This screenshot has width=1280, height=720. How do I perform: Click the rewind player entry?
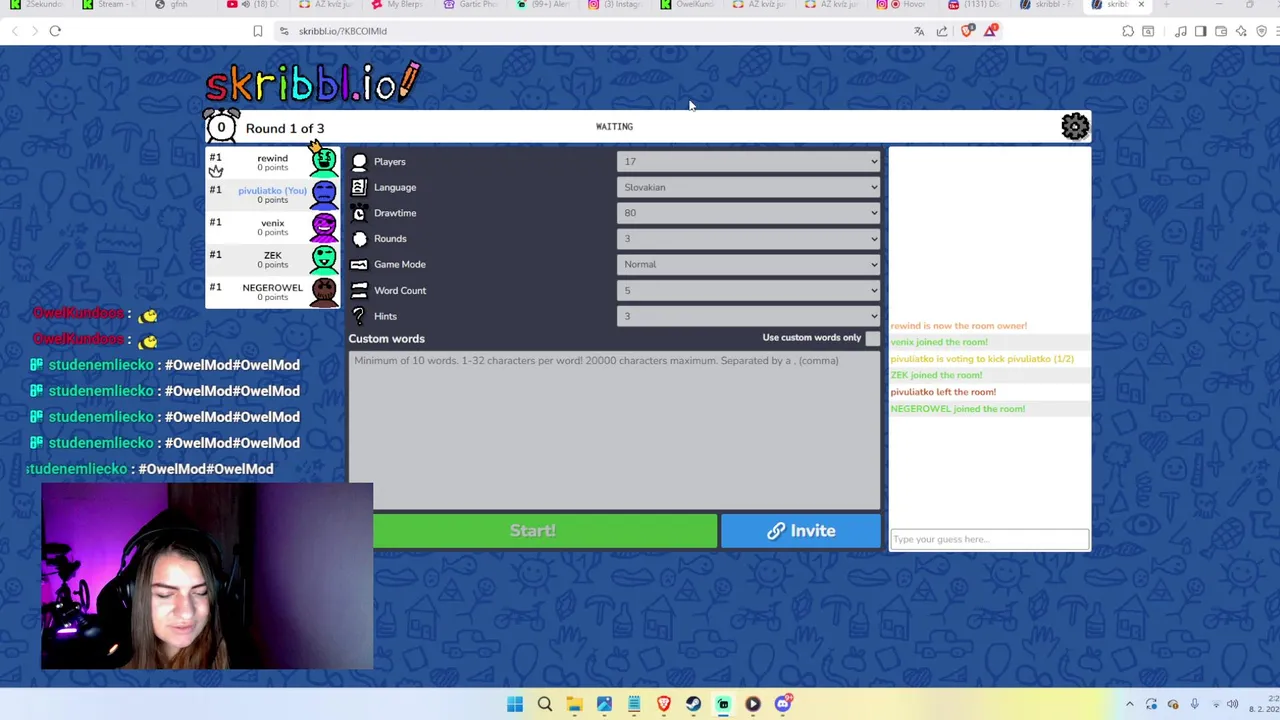pos(272,161)
